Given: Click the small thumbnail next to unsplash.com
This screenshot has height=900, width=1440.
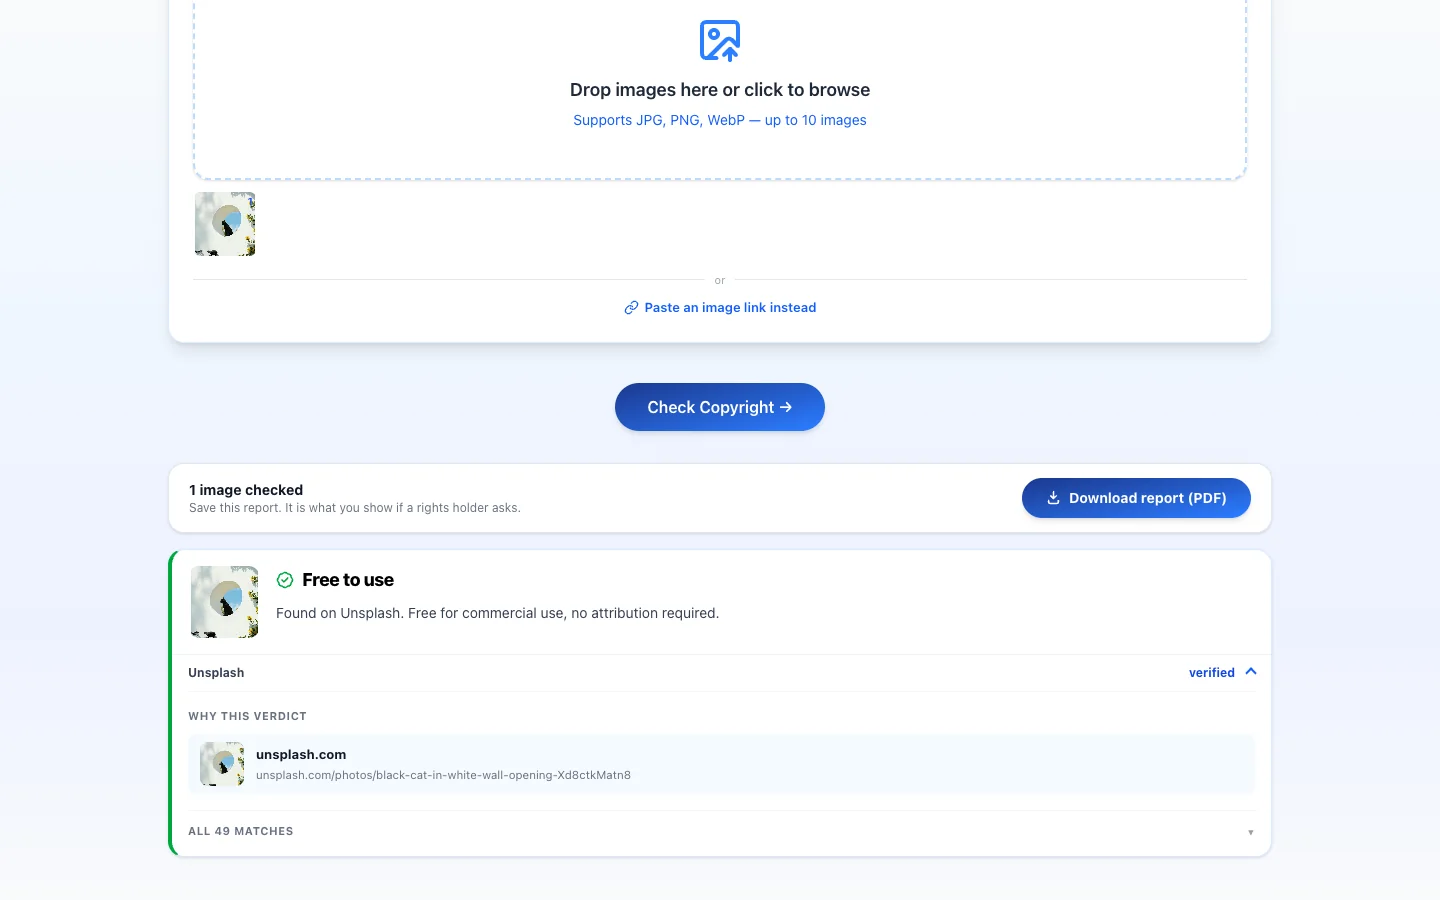Looking at the screenshot, I should pyautogui.click(x=222, y=764).
